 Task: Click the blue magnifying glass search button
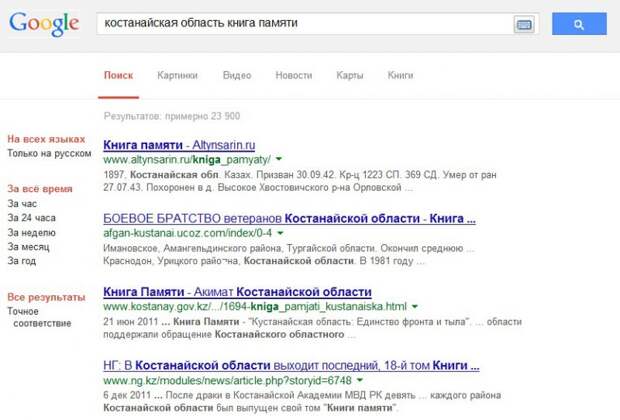(x=580, y=24)
